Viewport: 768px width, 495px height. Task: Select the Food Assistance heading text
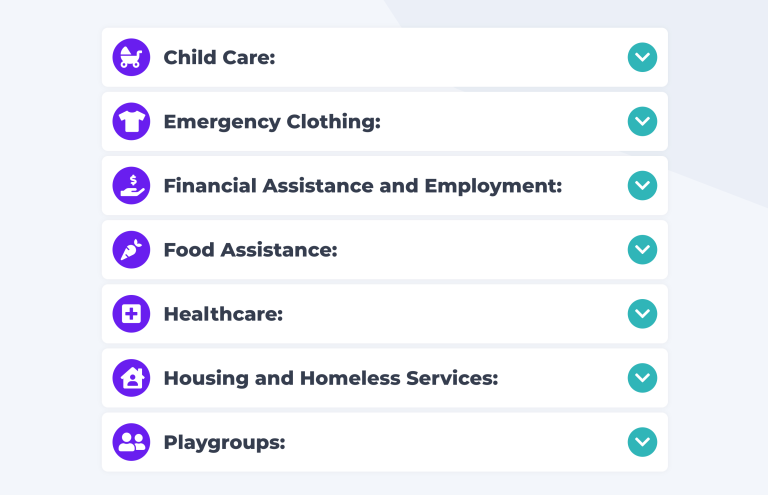(250, 250)
